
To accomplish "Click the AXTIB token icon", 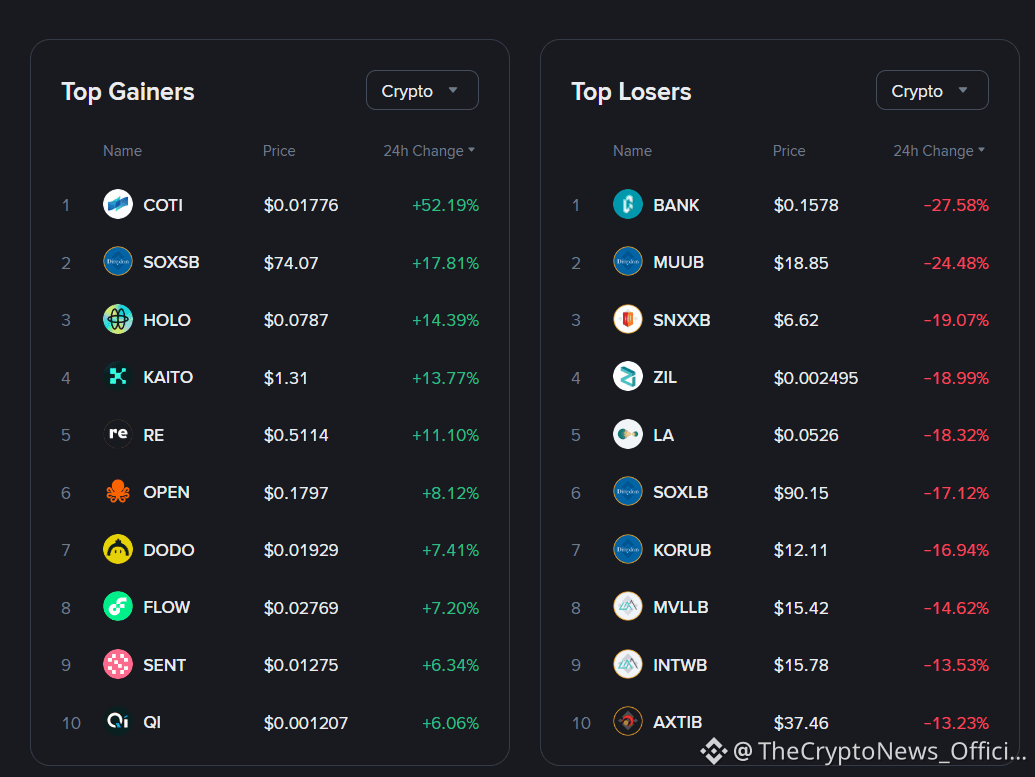I will [628, 722].
